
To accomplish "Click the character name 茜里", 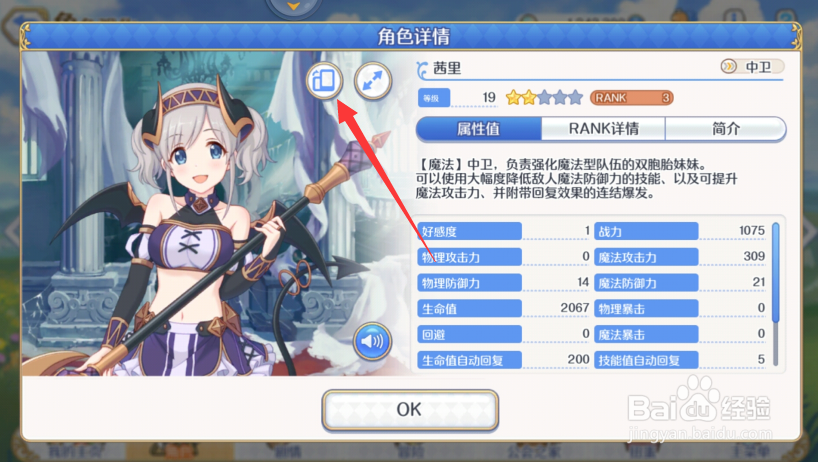I will coord(447,68).
